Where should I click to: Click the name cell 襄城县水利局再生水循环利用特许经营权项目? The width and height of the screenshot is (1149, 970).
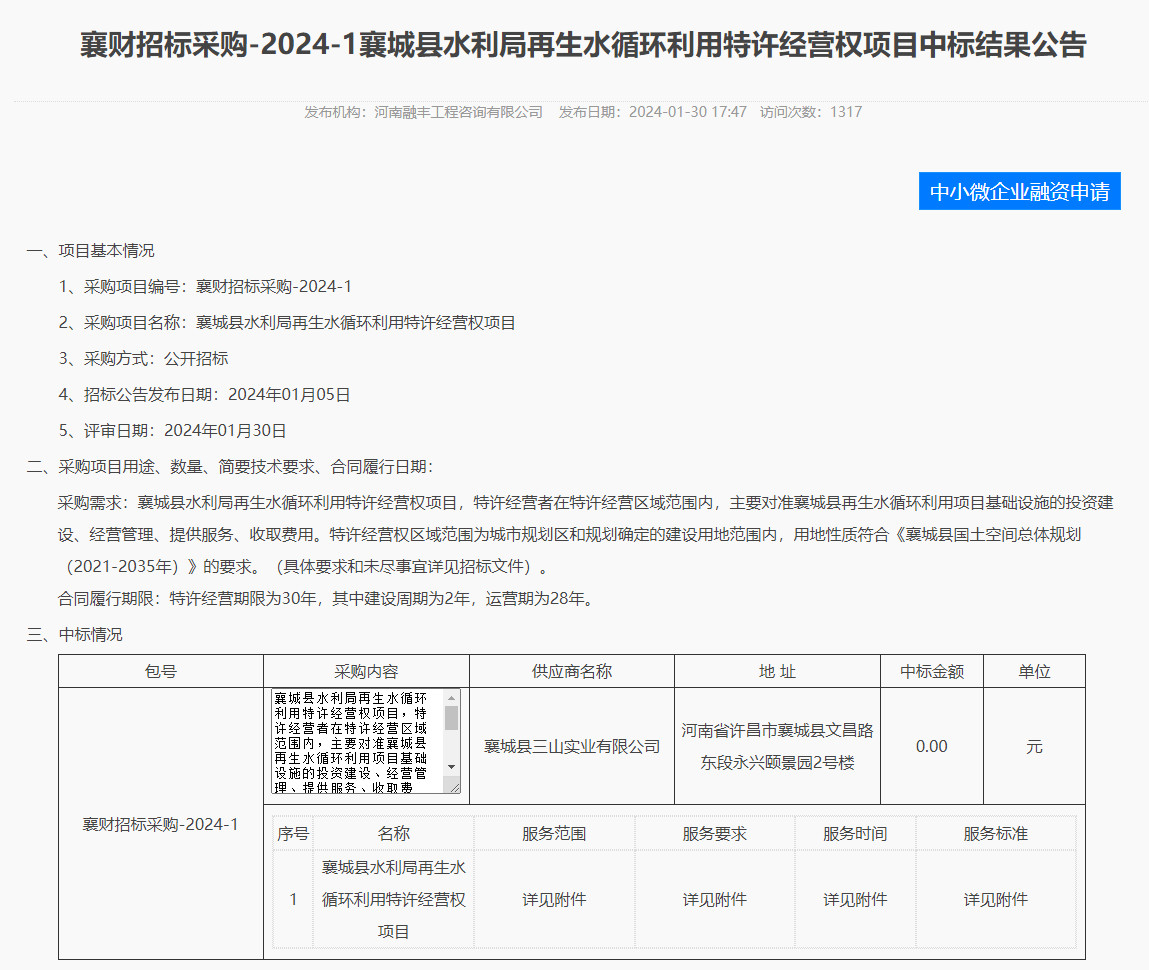coord(394,900)
